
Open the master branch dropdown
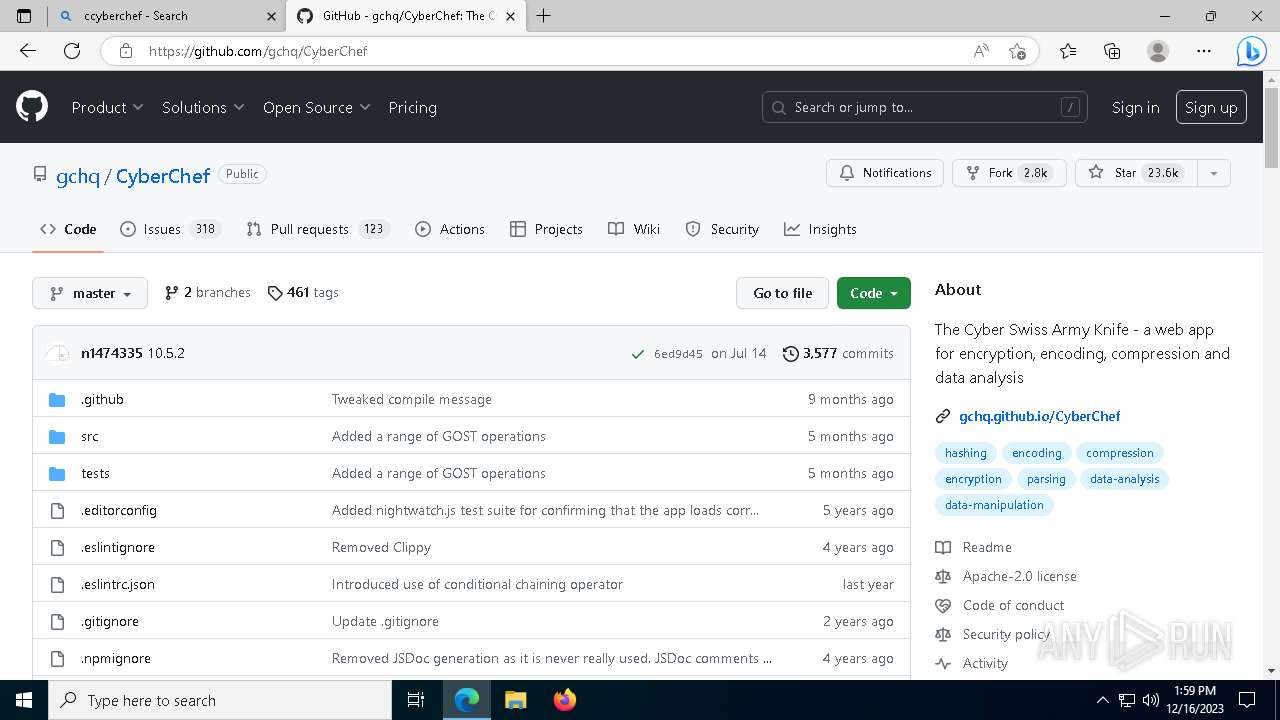[x=90, y=293]
